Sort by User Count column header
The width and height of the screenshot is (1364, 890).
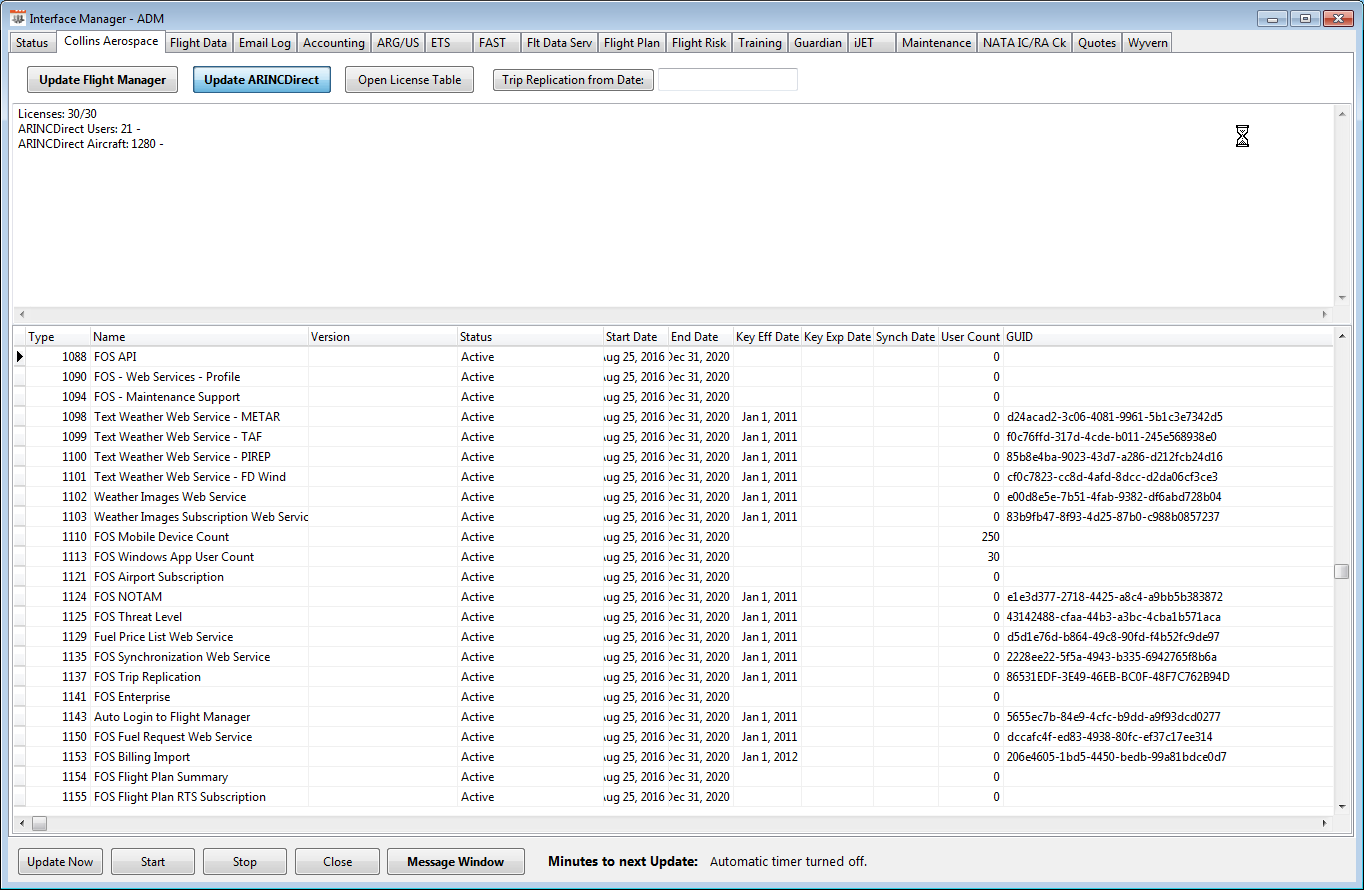pyautogui.click(x=971, y=337)
